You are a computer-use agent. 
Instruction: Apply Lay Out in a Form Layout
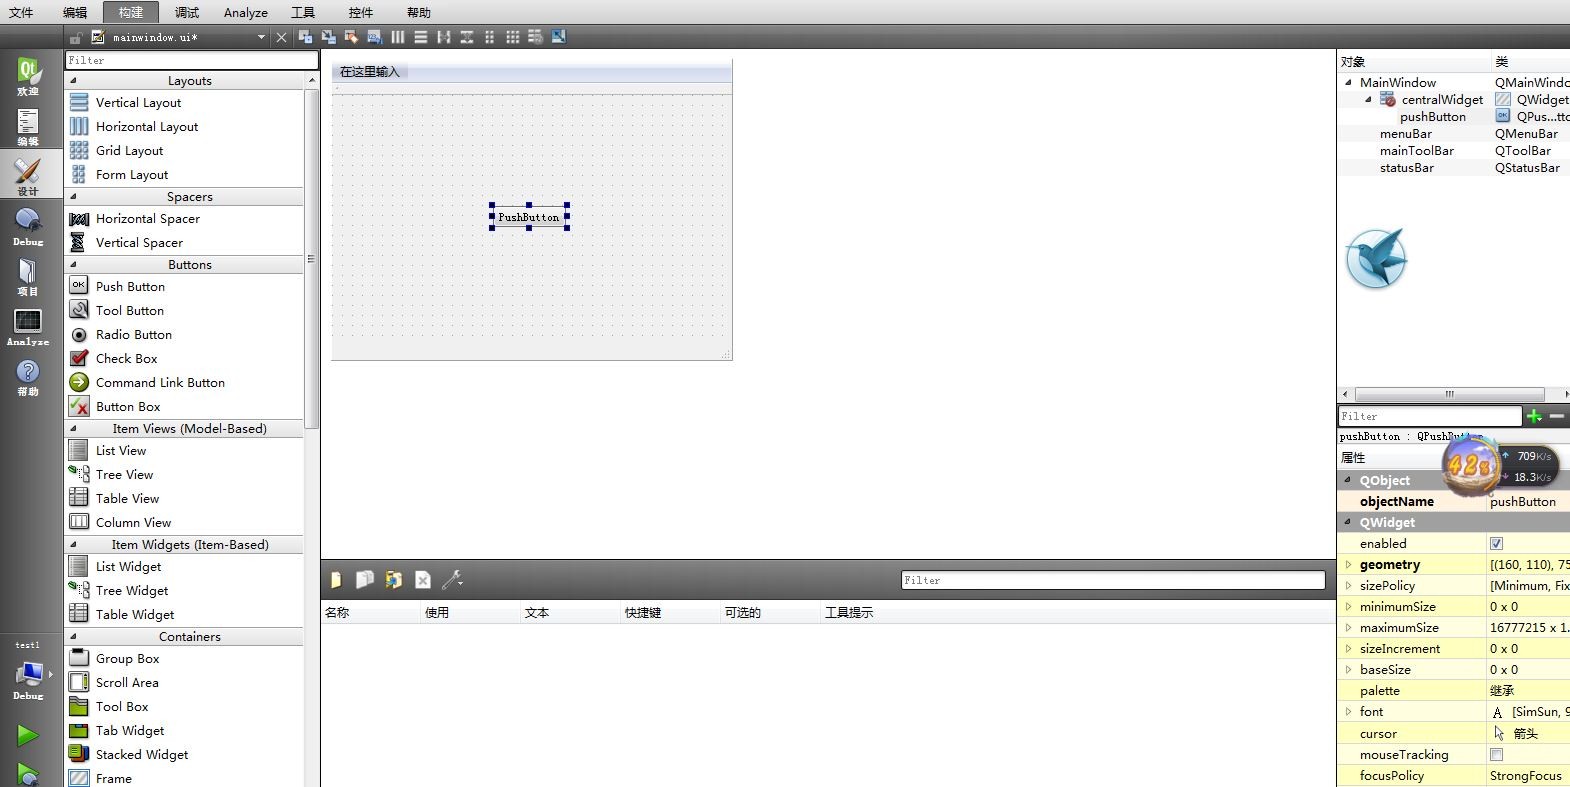490,37
